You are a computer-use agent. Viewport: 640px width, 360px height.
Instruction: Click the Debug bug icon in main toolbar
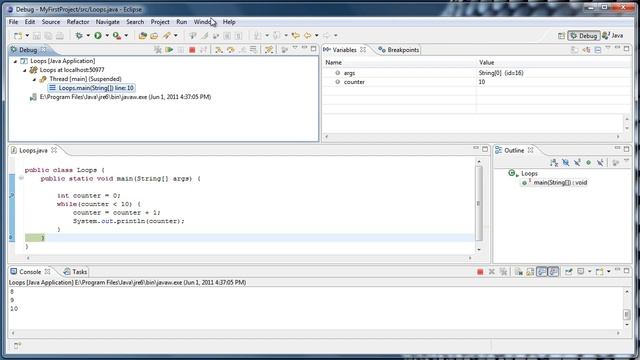click(79, 36)
